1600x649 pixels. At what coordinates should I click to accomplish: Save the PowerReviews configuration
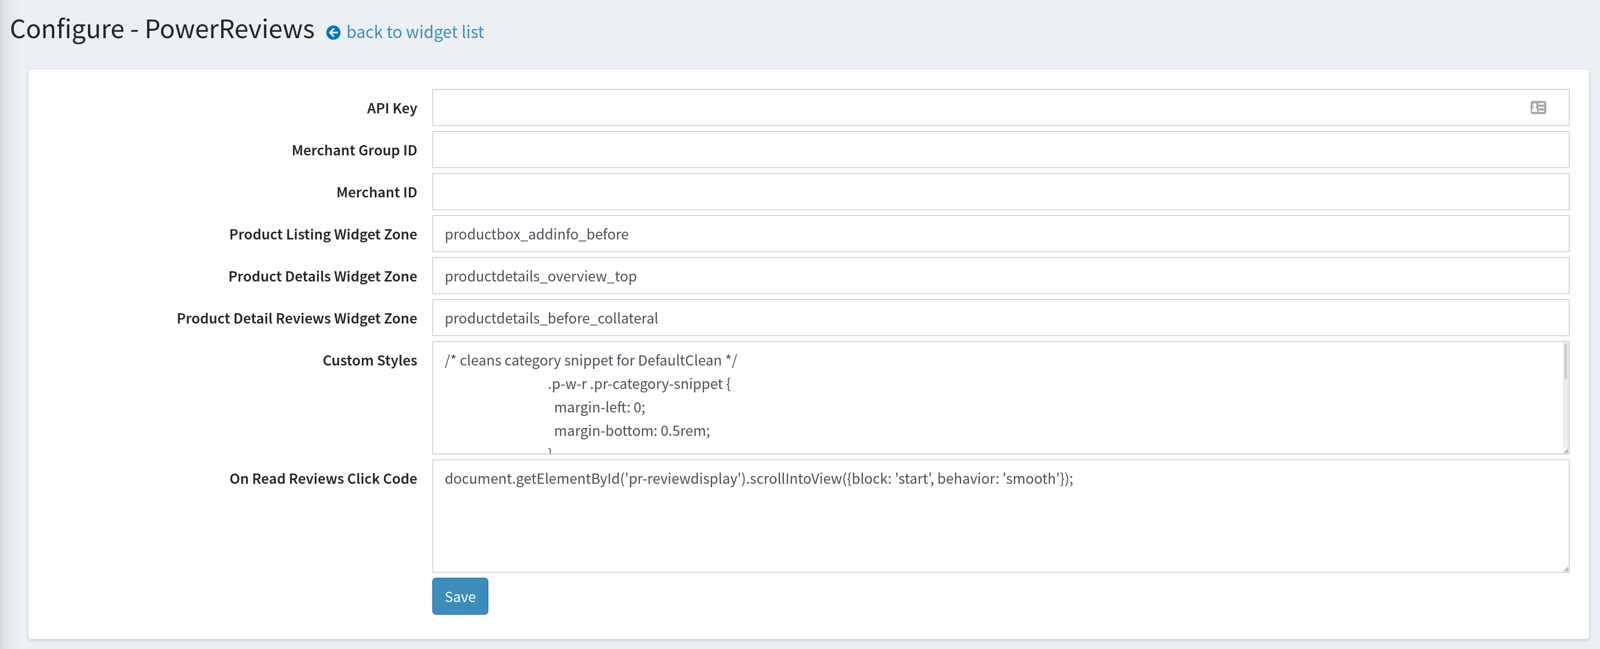(460, 596)
